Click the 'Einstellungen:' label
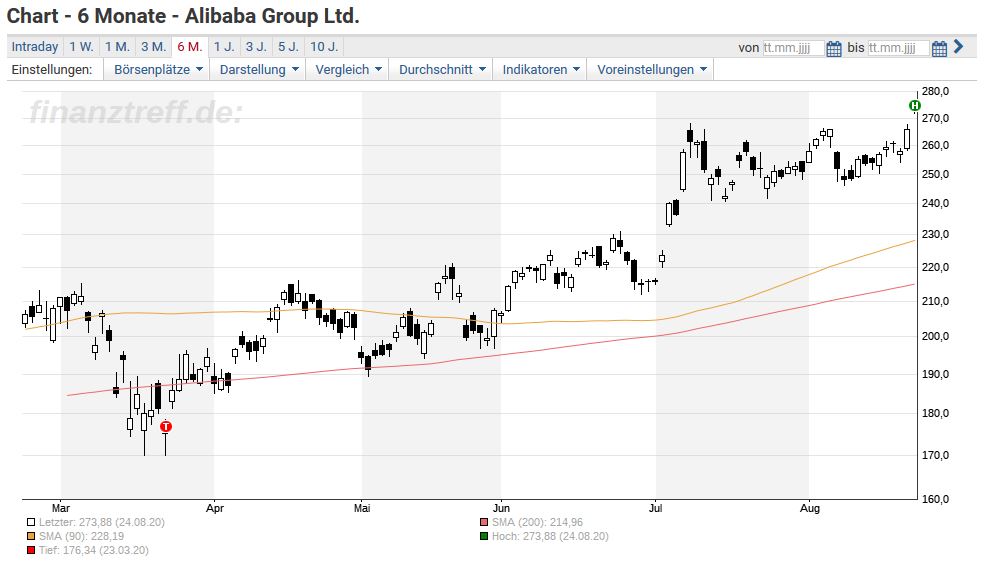The height and width of the screenshot is (561, 990). (x=52, y=69)
